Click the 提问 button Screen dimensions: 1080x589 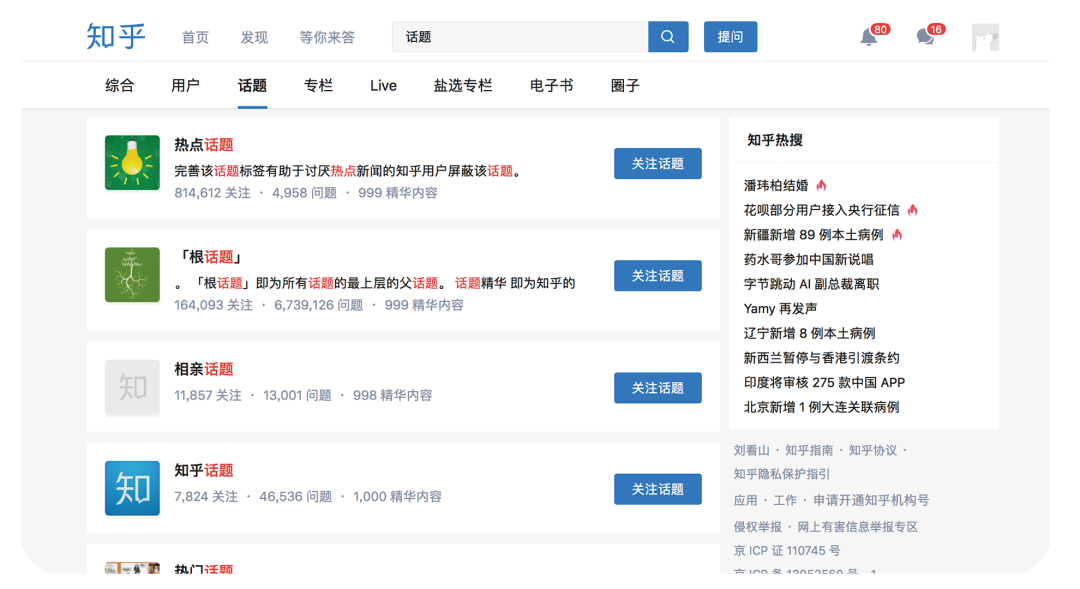(x=730, y=37)
